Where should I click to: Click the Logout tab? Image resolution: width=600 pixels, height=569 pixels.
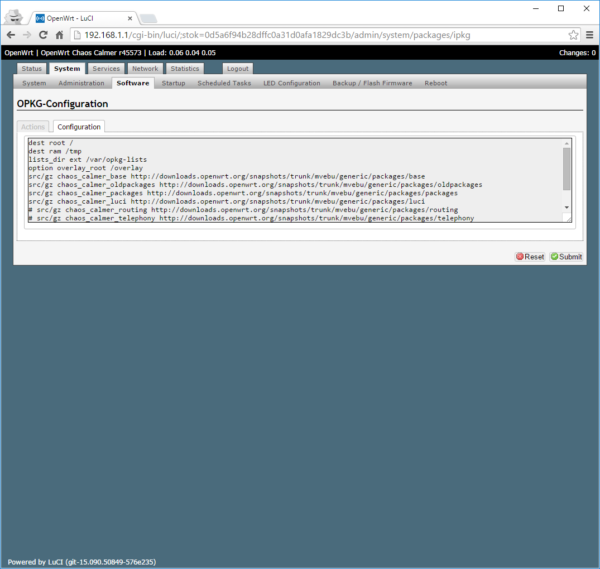pos(237,69)
